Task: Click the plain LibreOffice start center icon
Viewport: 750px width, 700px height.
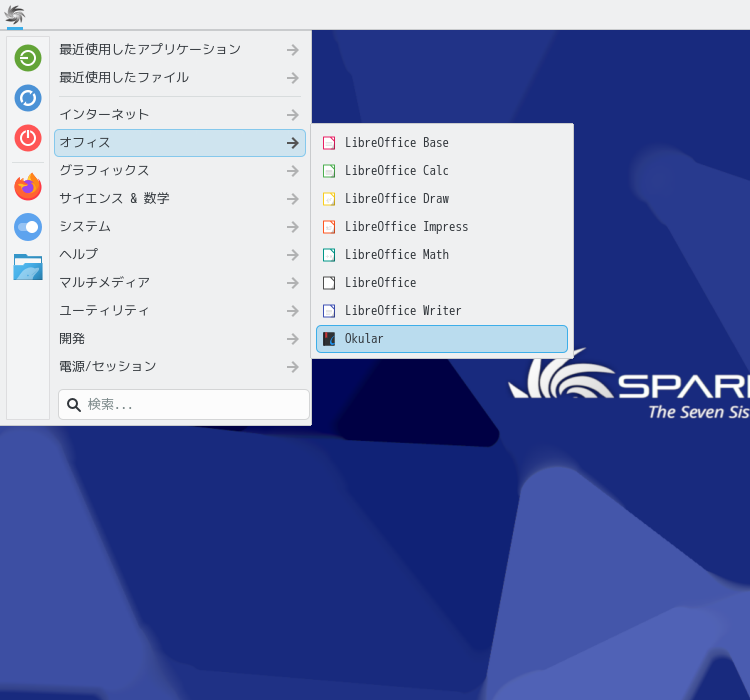Action: coord(329,283)
